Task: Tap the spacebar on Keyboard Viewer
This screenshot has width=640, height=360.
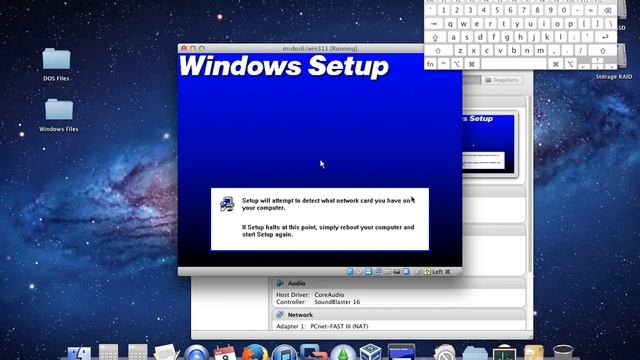Action: [x=513, y=64]
